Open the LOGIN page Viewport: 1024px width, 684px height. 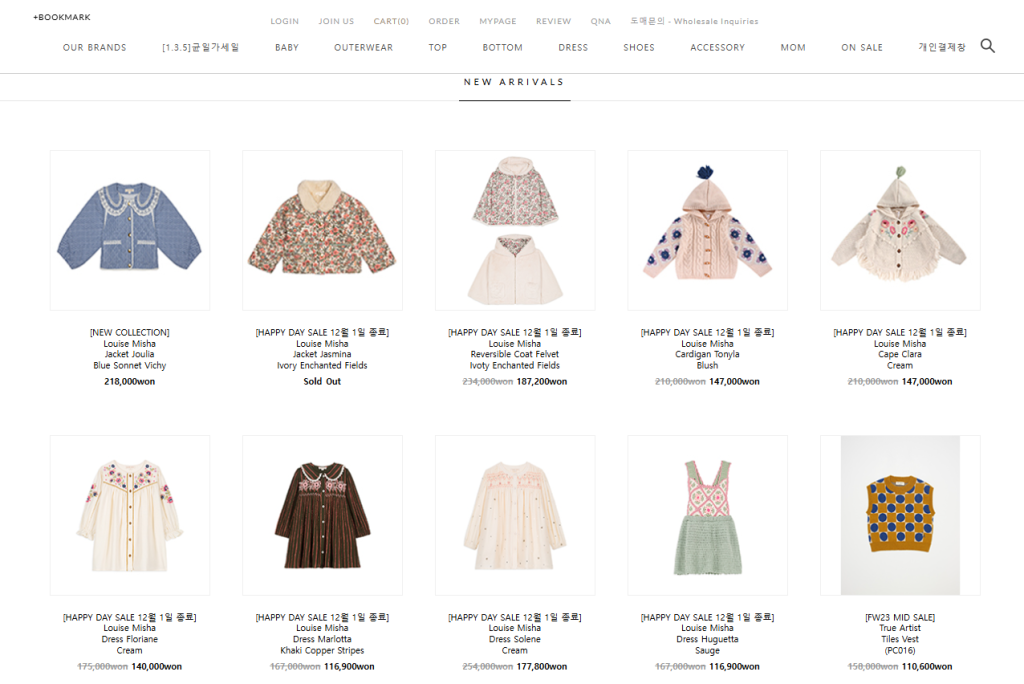point(285,21)
